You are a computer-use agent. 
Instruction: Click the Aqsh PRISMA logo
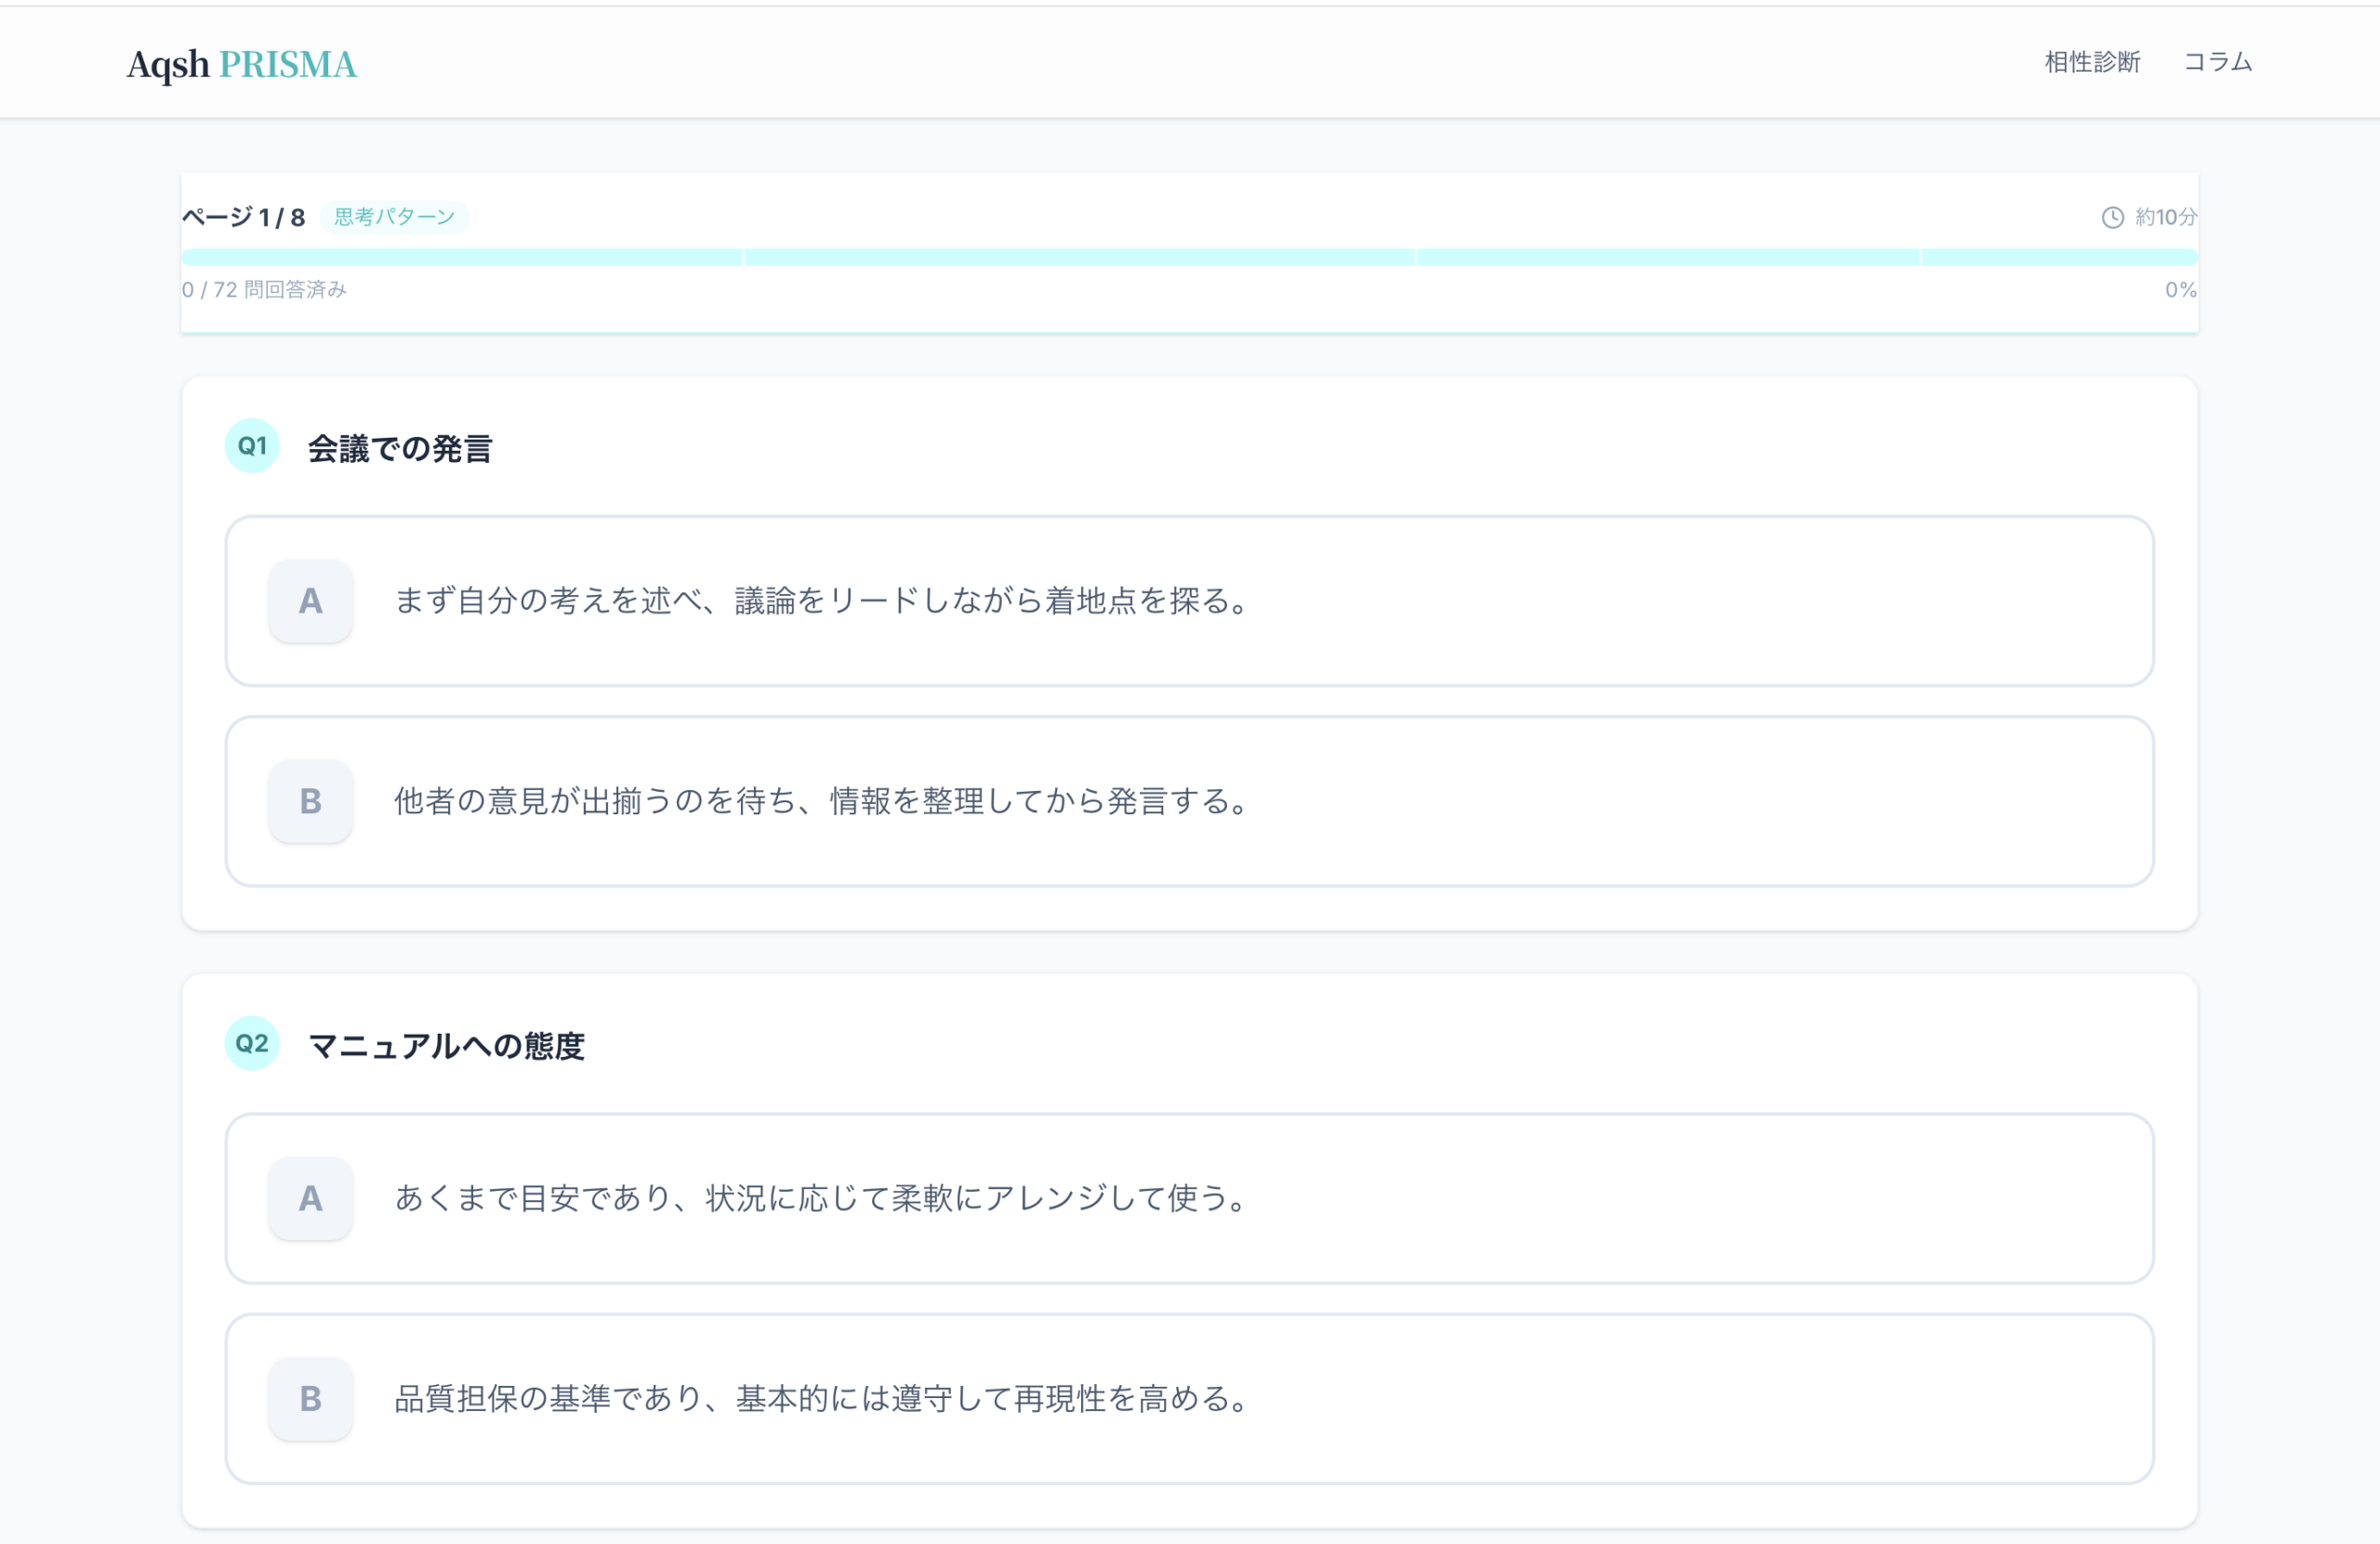pyautogui.click(x=241, y=64)
